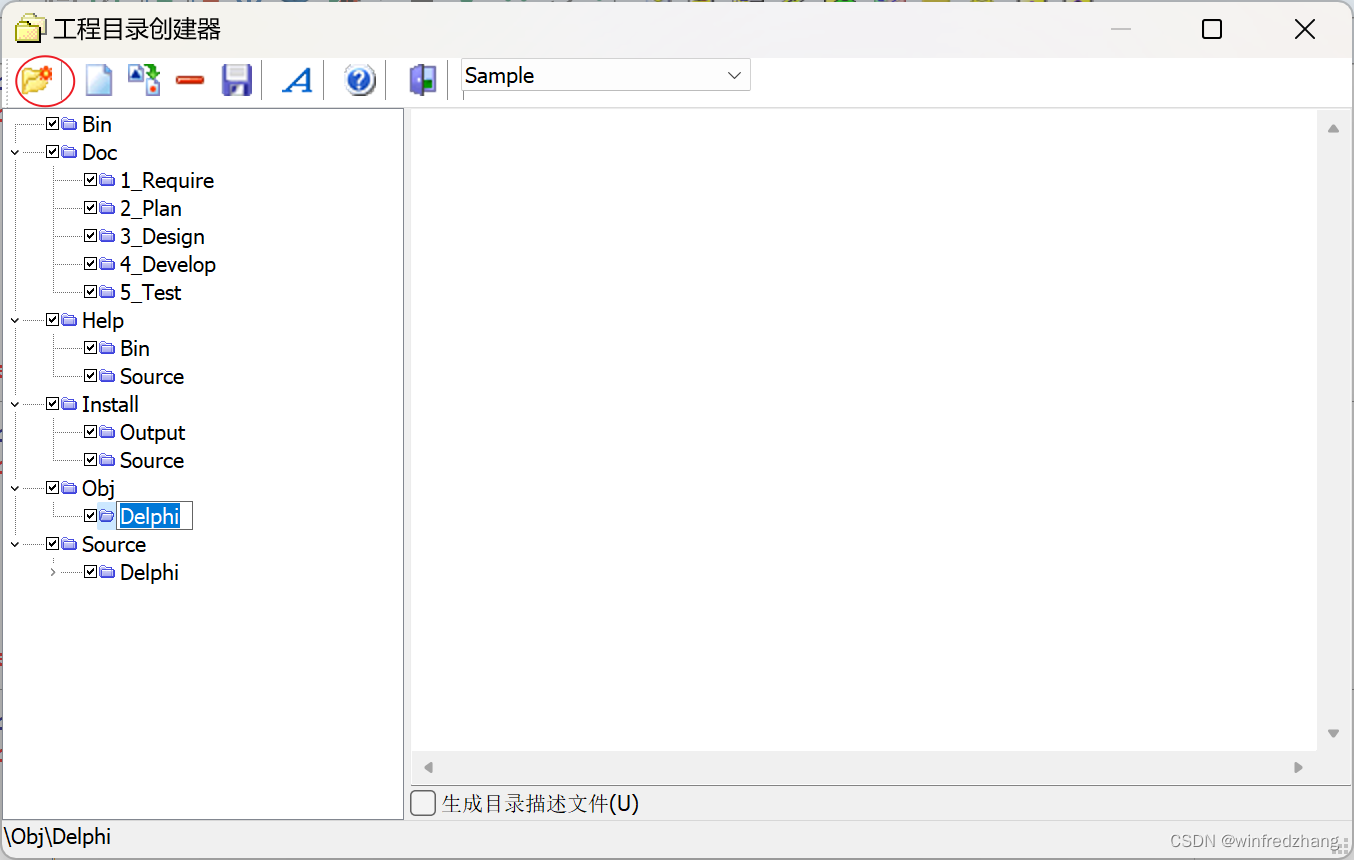Click the exit door toolbar icon
Image resolution: width=1354 pixels, height=860 pixels.
tap(423, 79)
